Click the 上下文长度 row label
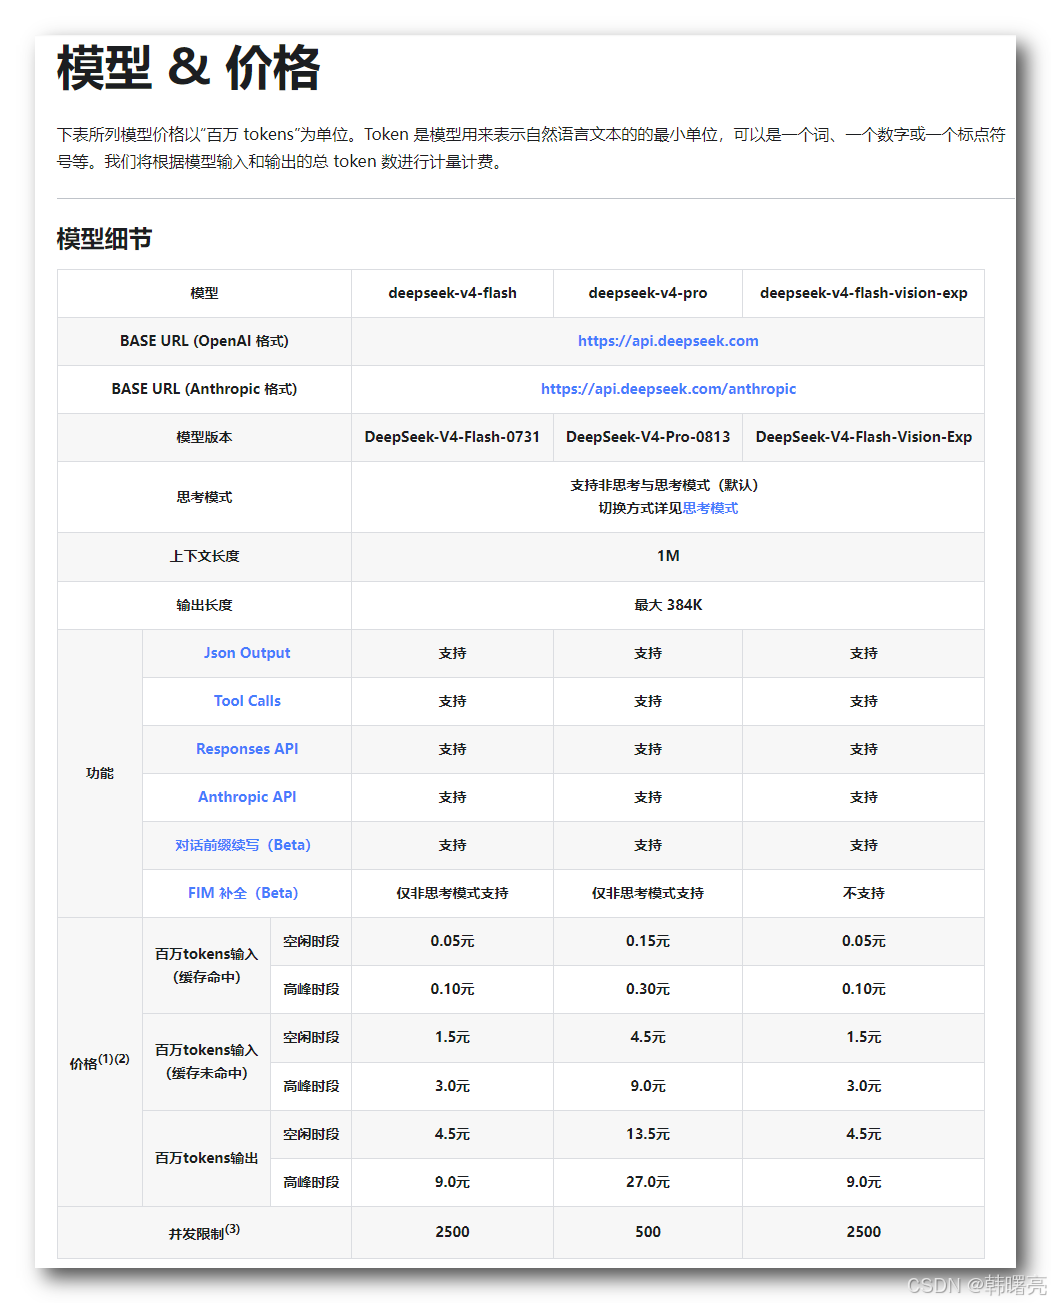The height and width of the screenshot is (1303, 1051). [204, 556]
